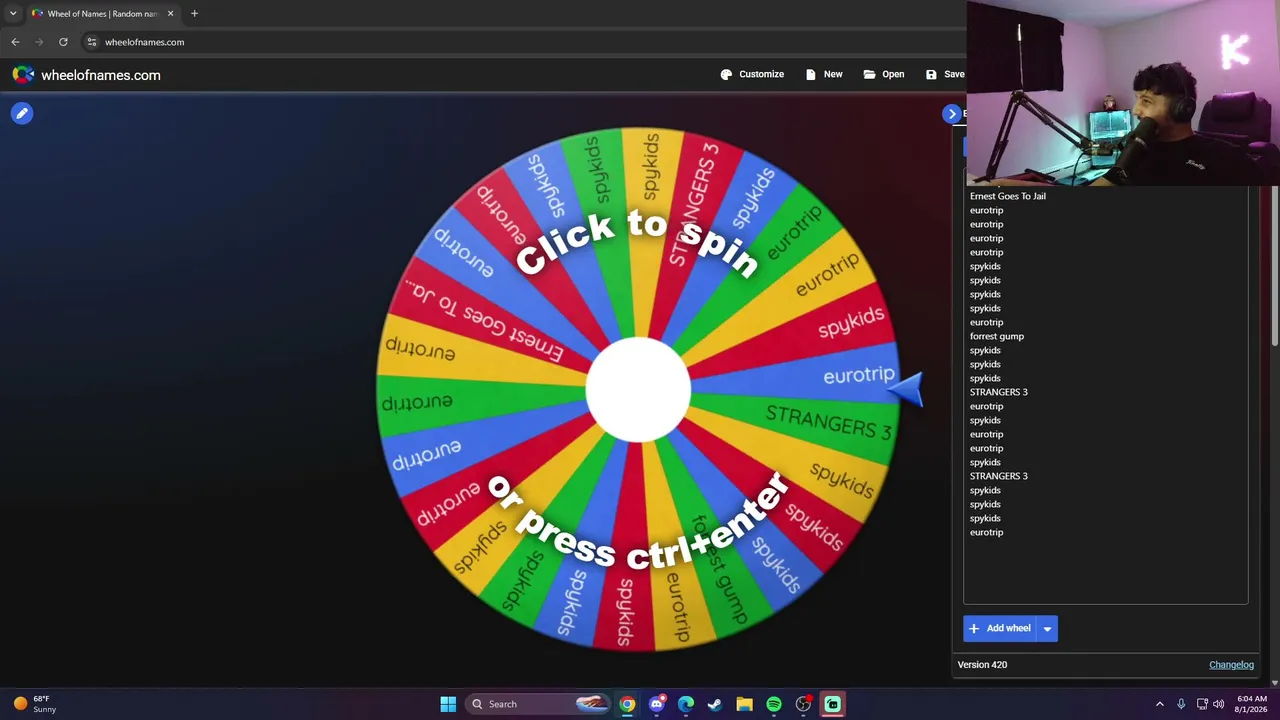Open the Add wheel dropdown arrow
Viewport: 1280px width, 720px height.
tap(1047, 628)
